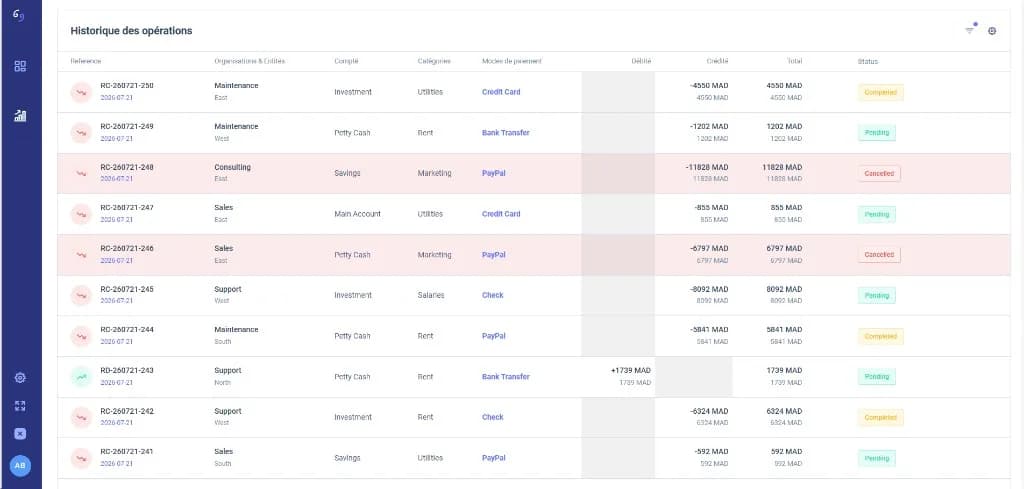The height and width of the screenshot is (489, 1024).
Task: Open Credit Card link for RC-260721-250
Action: coord(501,92)
